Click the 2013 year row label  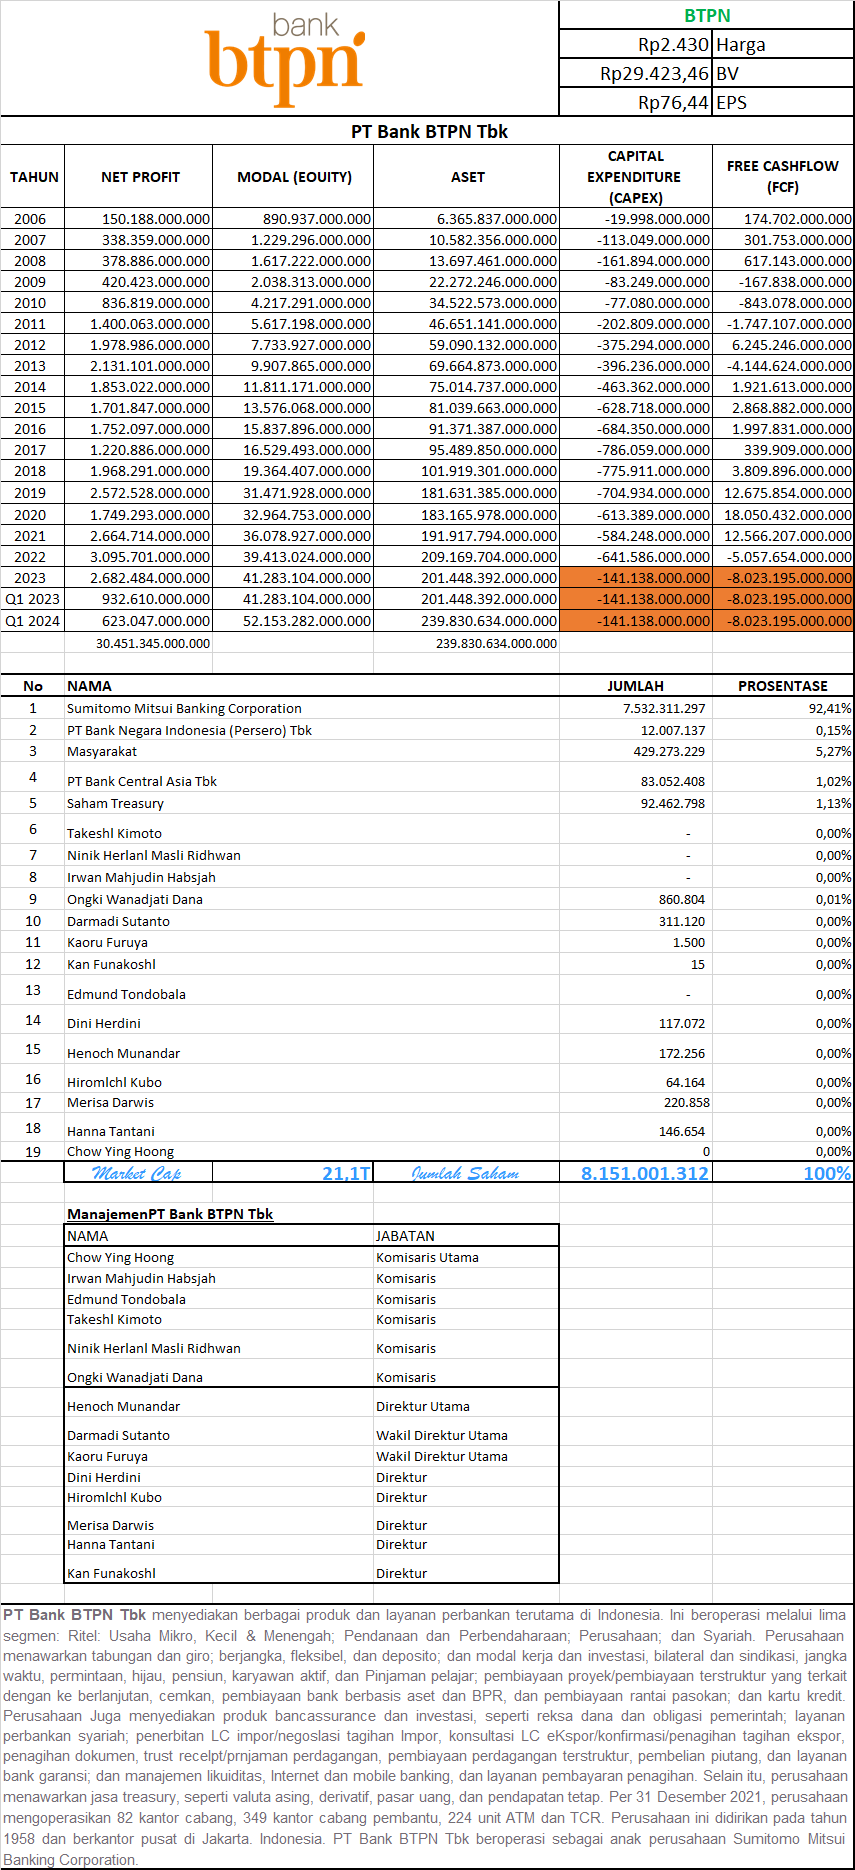[30, 366]
